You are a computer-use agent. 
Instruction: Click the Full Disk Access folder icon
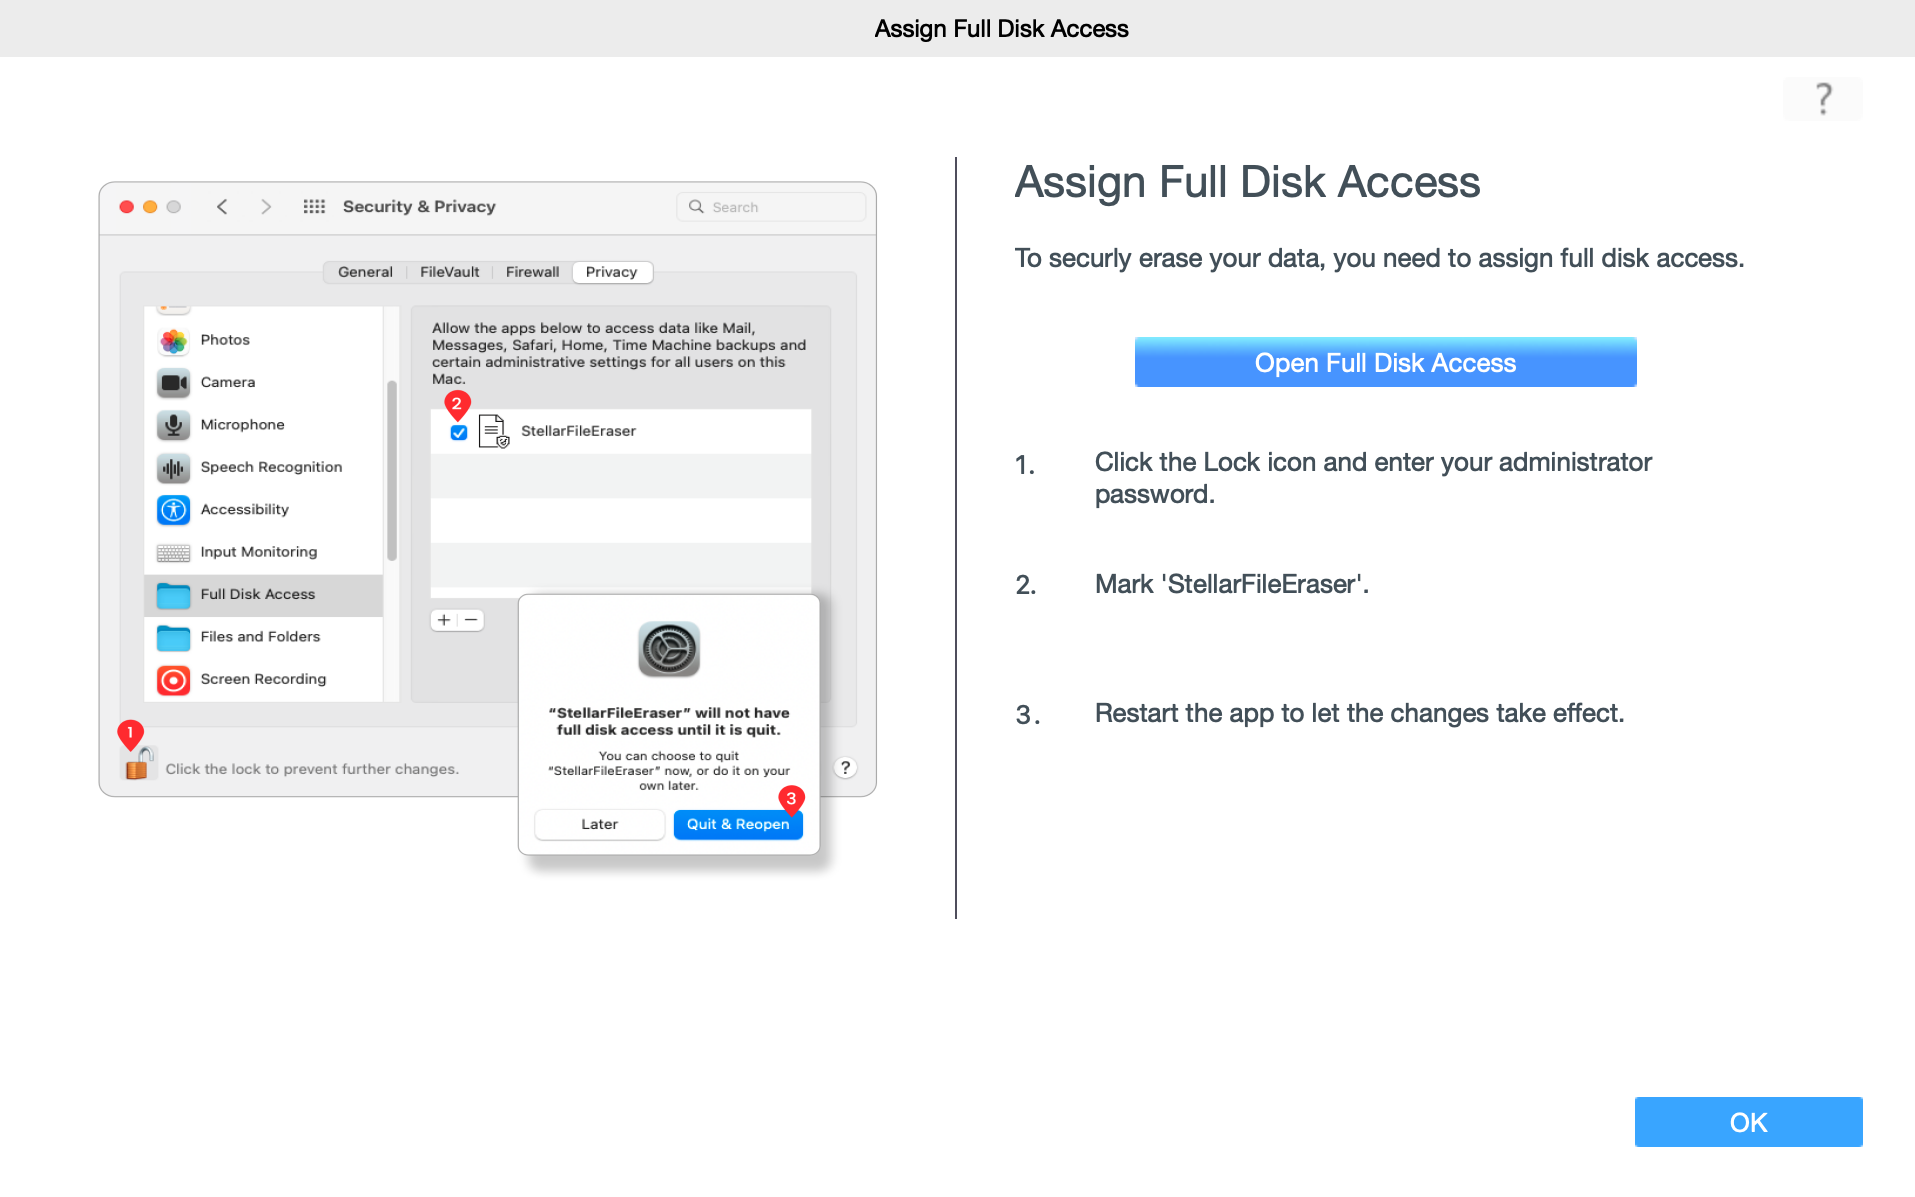(x=173, y=595)
